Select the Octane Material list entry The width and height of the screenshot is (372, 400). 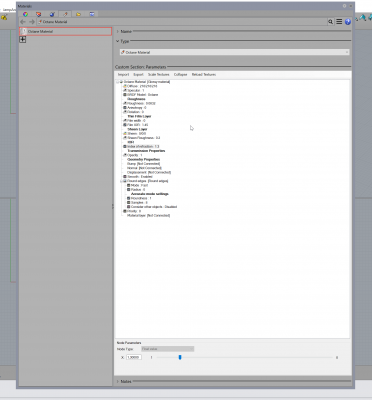pos(65,31)
